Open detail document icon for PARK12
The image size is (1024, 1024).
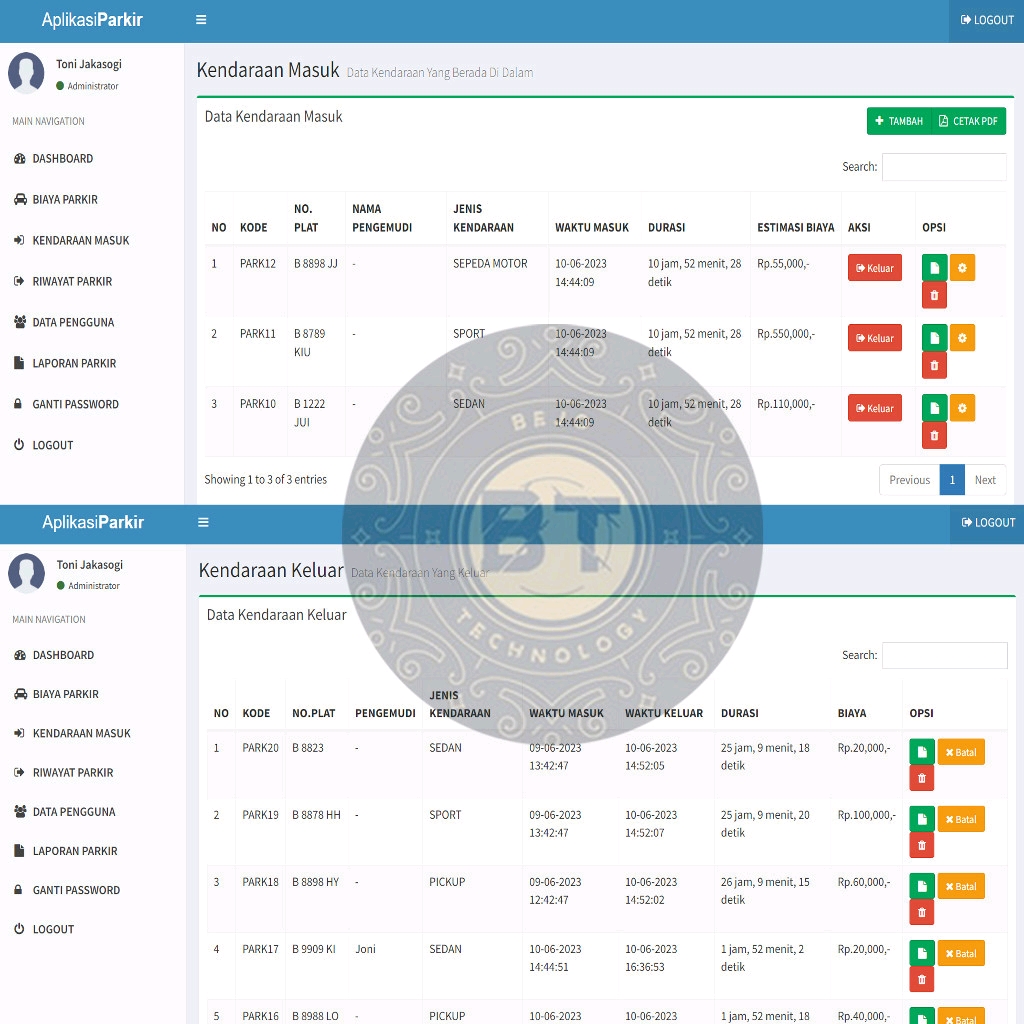(934, 268)
